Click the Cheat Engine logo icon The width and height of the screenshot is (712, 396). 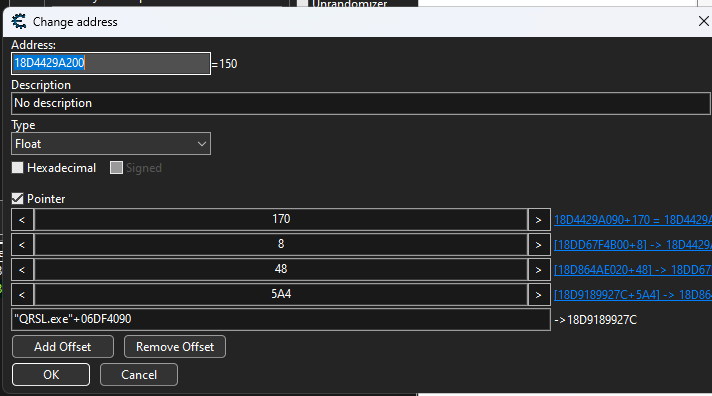click(19, 21)
